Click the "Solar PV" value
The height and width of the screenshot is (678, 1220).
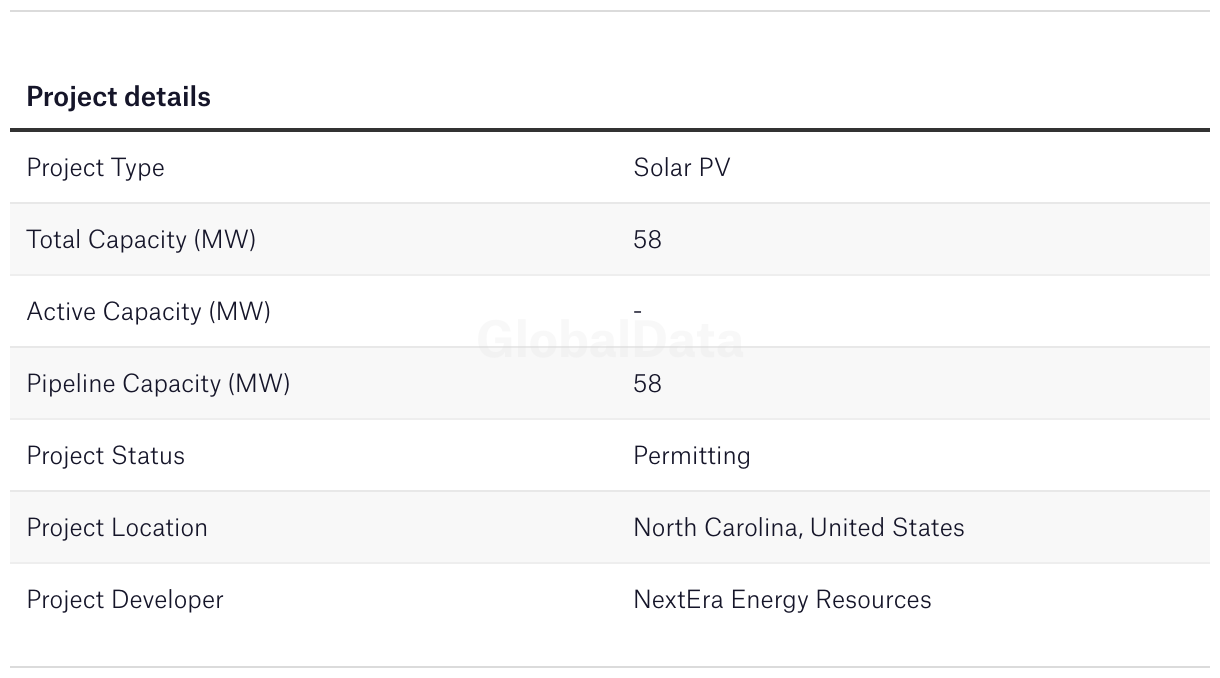pos(681,168)
